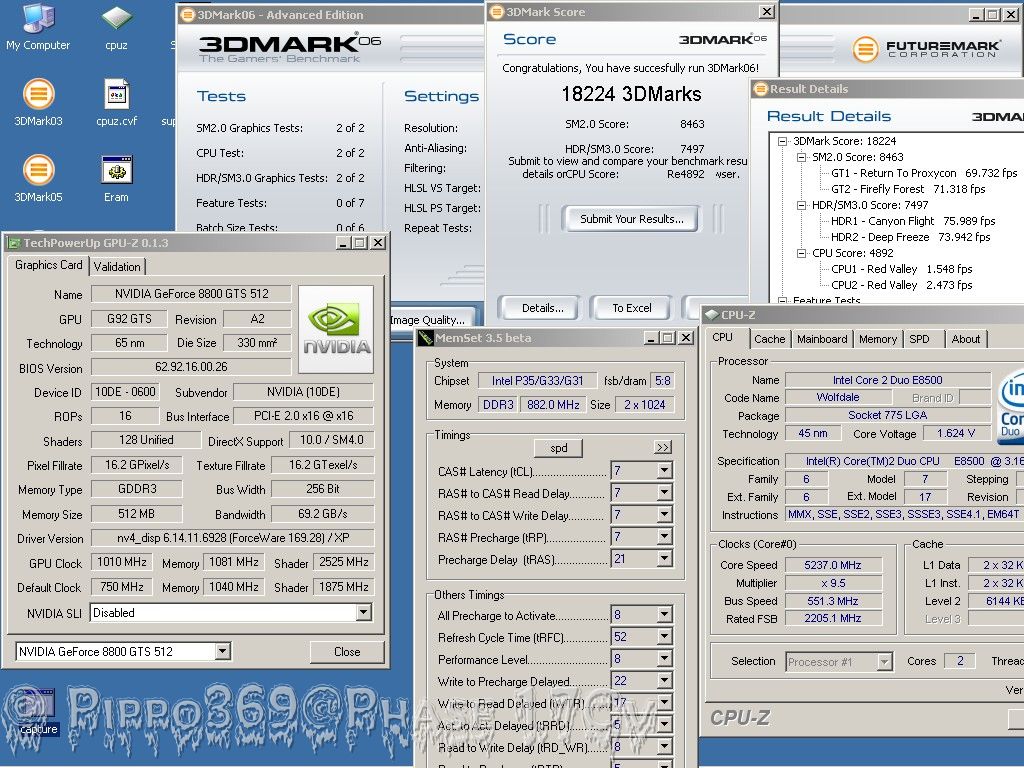
Task: Click the 3DMark Score window title icon
Action: coord(497,12)
